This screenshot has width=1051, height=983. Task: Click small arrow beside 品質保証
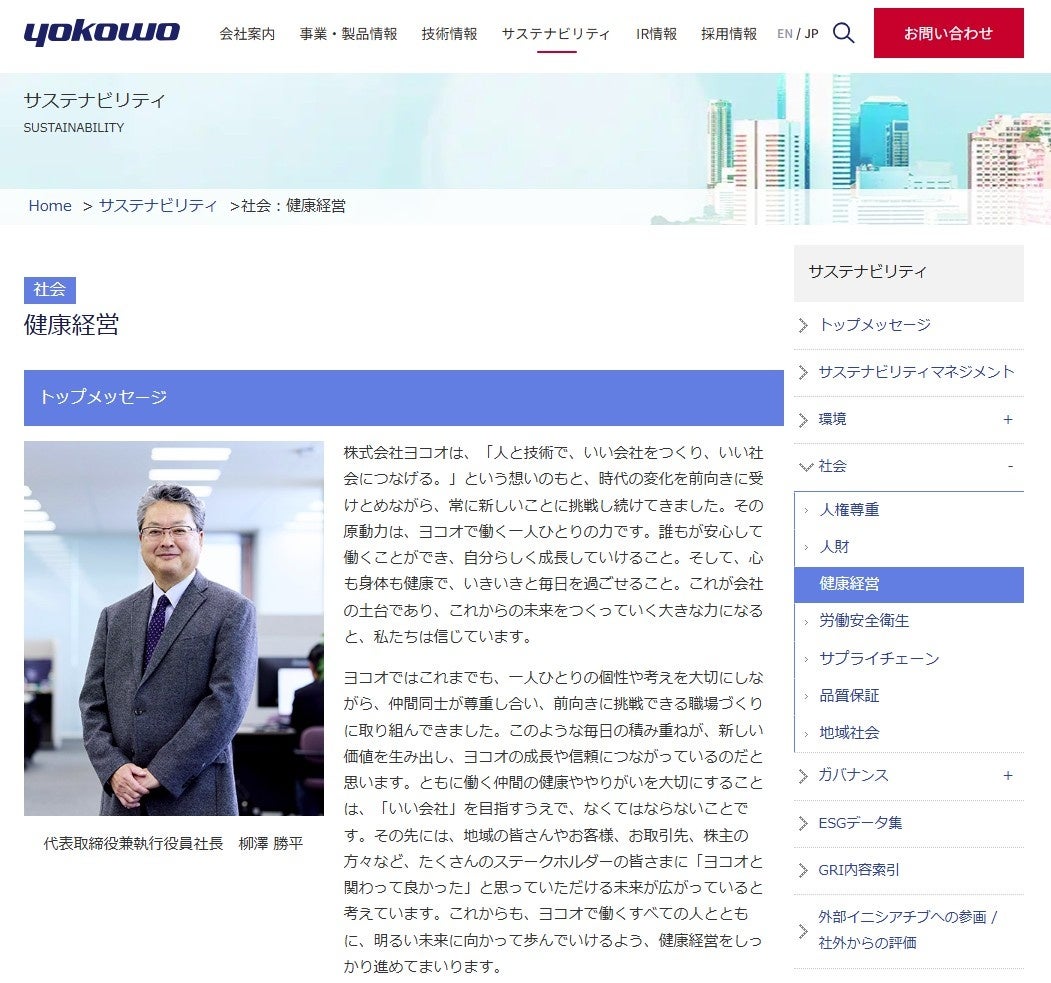tap(806, 696)
